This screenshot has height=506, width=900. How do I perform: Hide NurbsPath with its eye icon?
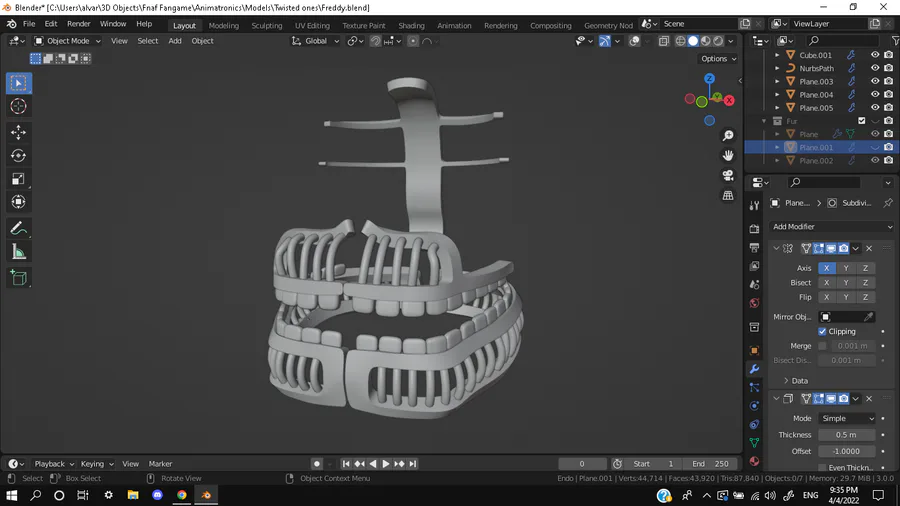(x=875, y=68)
